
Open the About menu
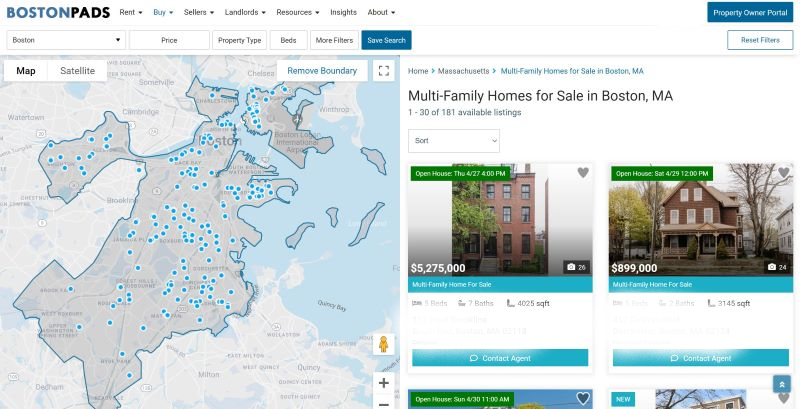point(381,12)
